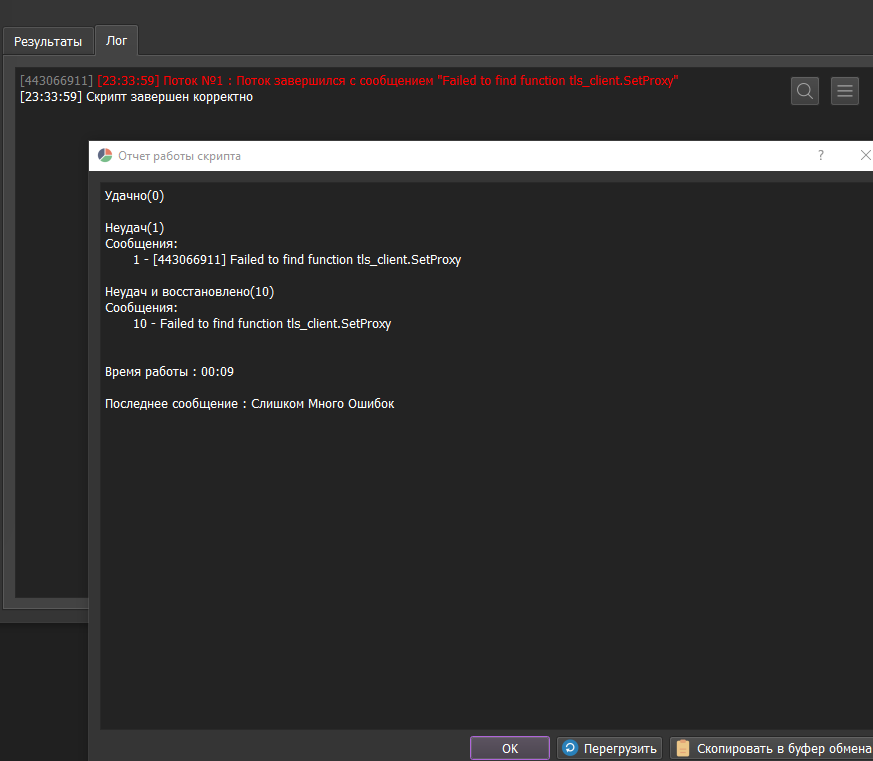Click thread ID [443066911] in the log
873x761 pixels.
point(56,80)
